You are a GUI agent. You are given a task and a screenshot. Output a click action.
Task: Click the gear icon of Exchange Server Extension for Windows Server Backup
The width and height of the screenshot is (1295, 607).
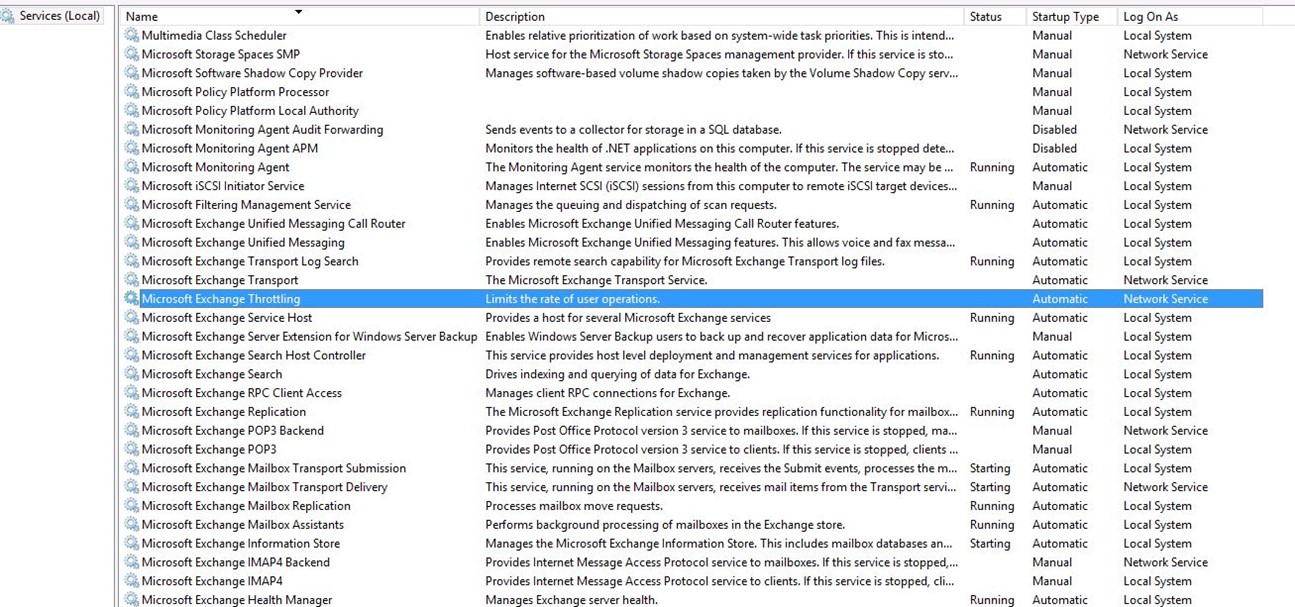point(132,336)
